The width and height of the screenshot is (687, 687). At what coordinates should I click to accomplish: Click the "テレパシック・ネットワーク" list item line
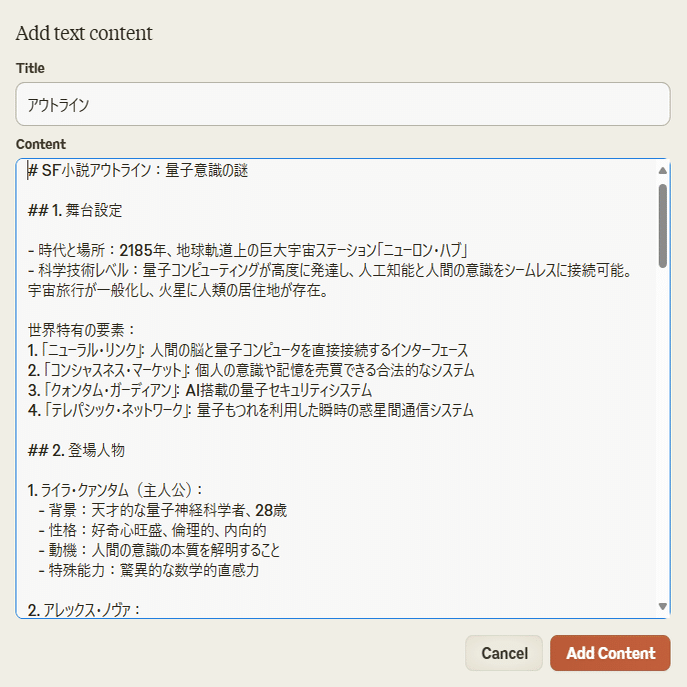(250, 410)
